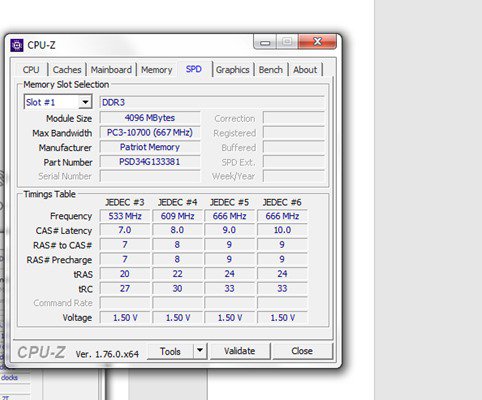
Task: Click the JEDEC #3 column header
Action: pyautogui.click(x=125, y=202)
